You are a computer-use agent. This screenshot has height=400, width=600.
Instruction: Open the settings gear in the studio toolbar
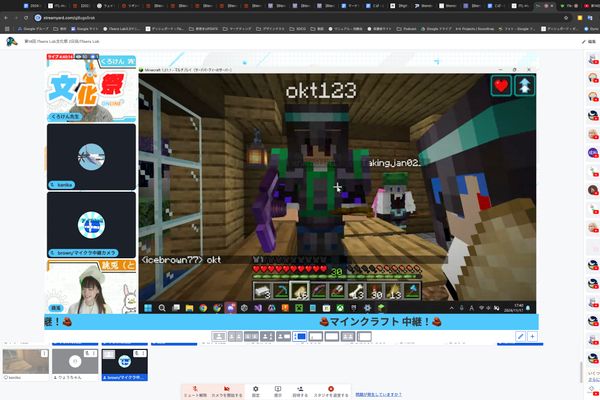click(256, 391)
